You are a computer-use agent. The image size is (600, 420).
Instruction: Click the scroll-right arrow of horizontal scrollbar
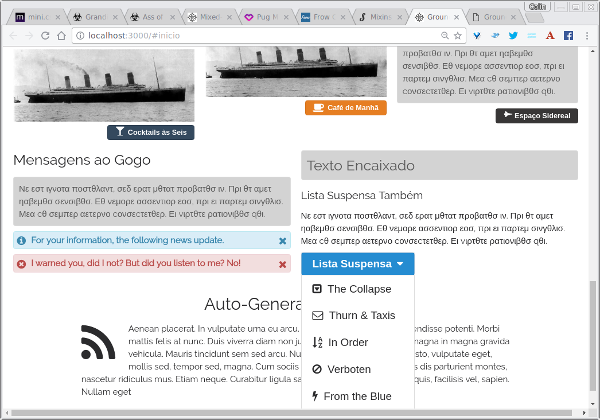pos(584,413)
